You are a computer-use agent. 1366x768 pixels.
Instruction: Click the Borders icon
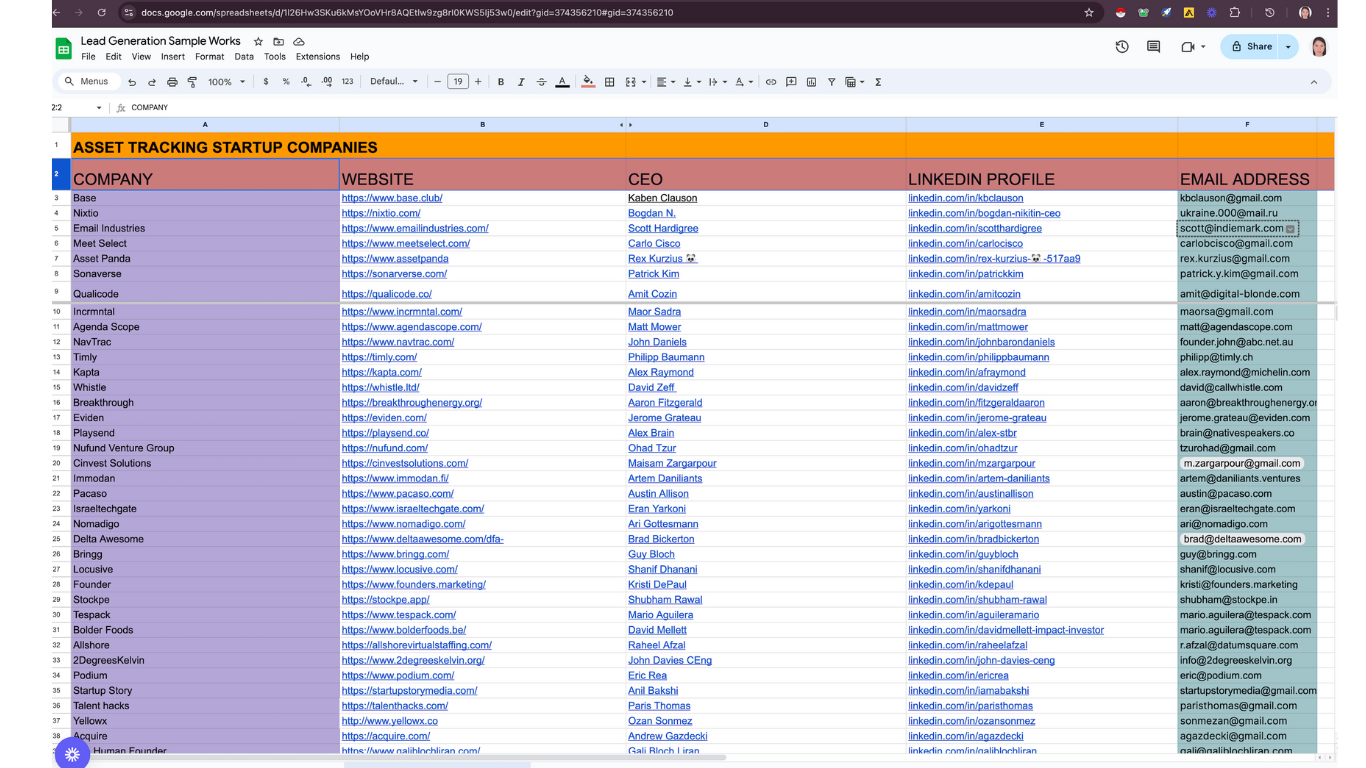[x=609, y=82]
